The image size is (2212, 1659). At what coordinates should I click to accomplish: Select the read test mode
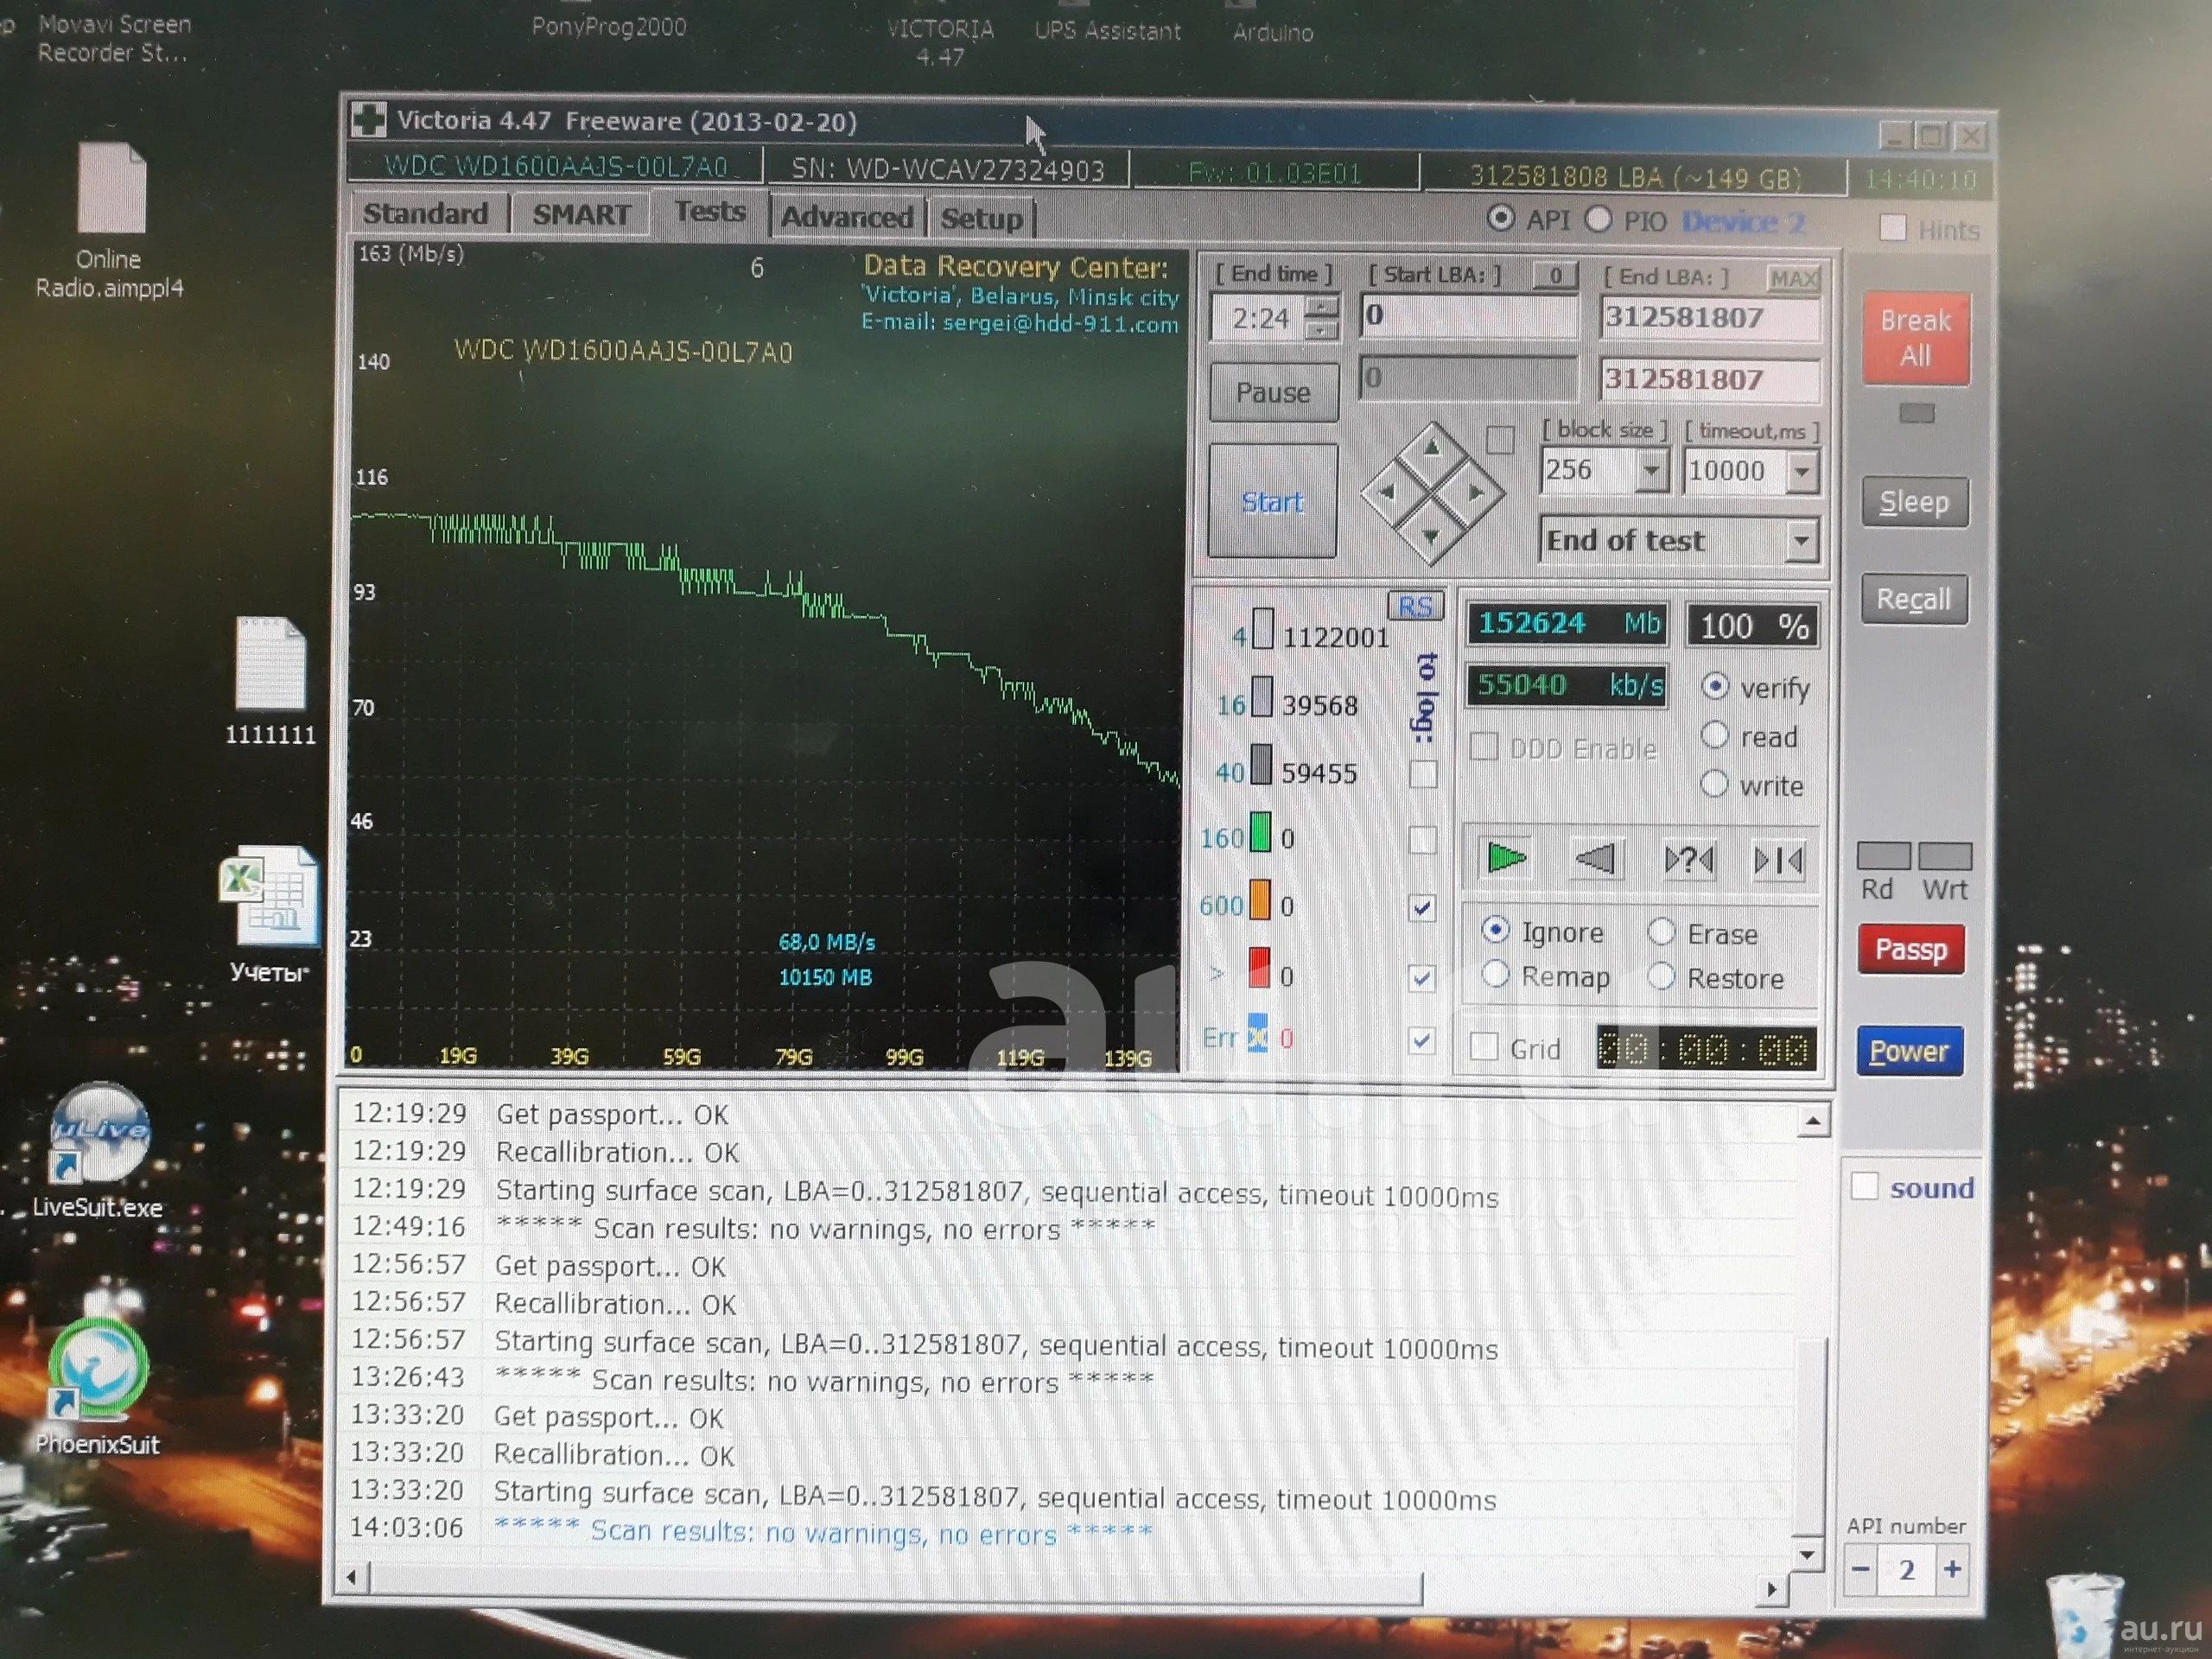pyautogui.click(x=1715, y=735)
